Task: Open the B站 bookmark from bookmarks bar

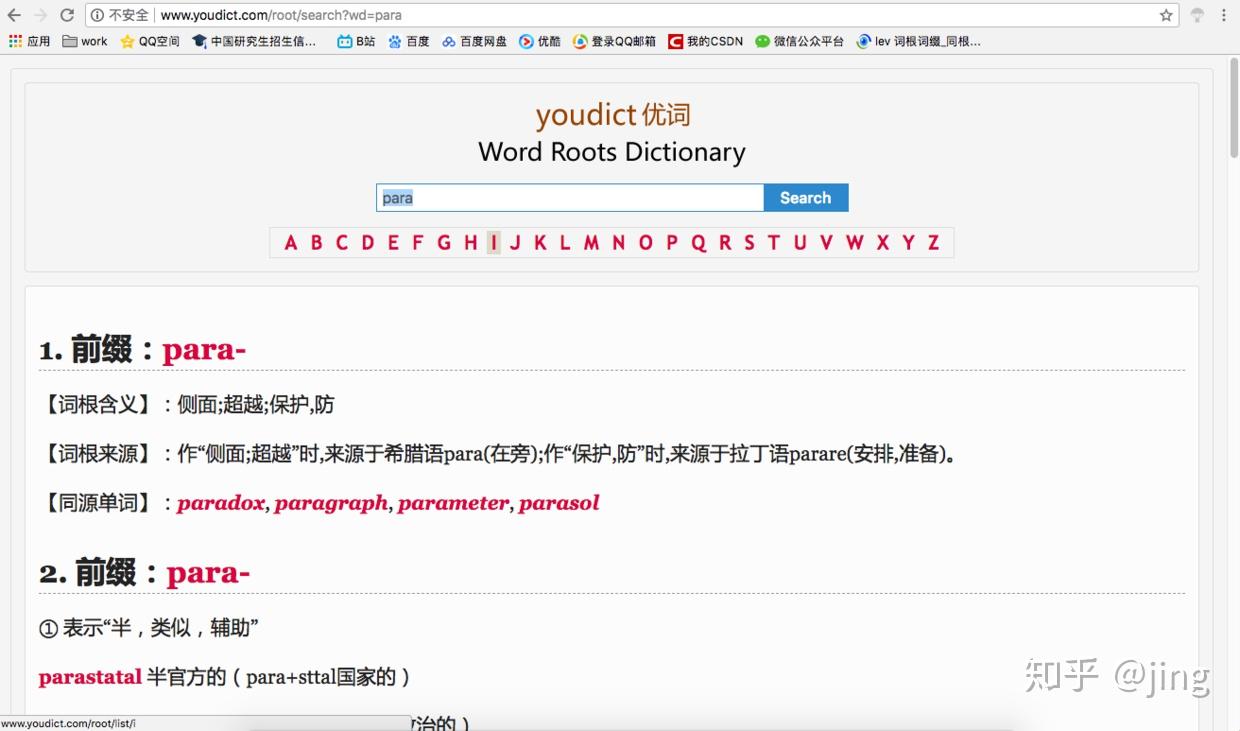Action: (x=355, y=41)
